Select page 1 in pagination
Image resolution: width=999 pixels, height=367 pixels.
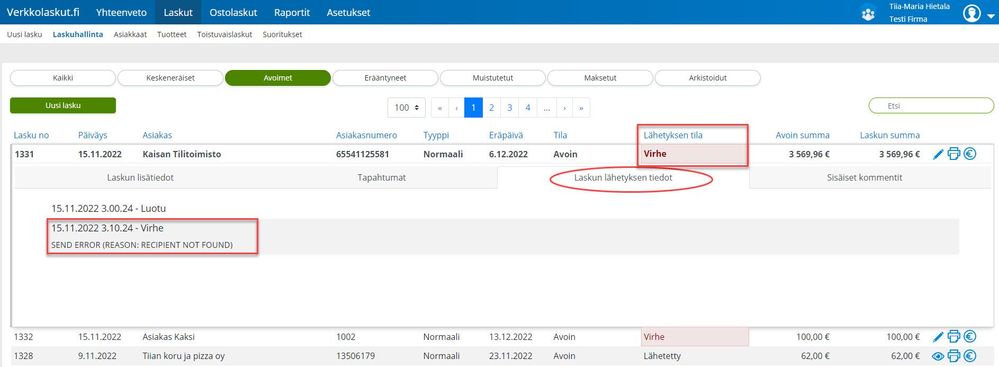[x=473, y=108]
